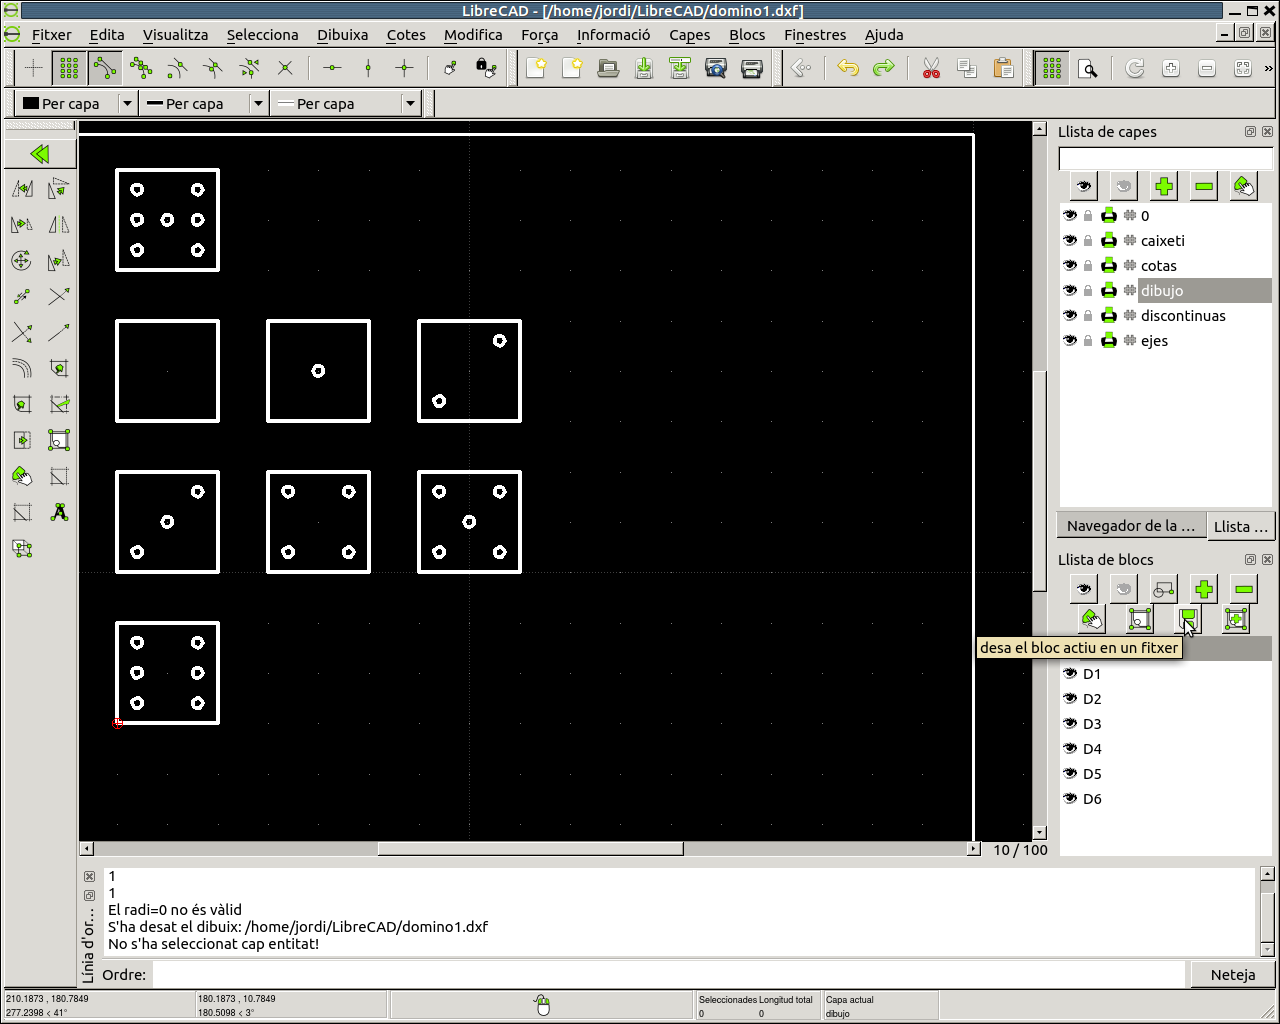1280x1024 pixels.
Task: Select the Rotate modify tool
Action: click(x=59, y=188)
